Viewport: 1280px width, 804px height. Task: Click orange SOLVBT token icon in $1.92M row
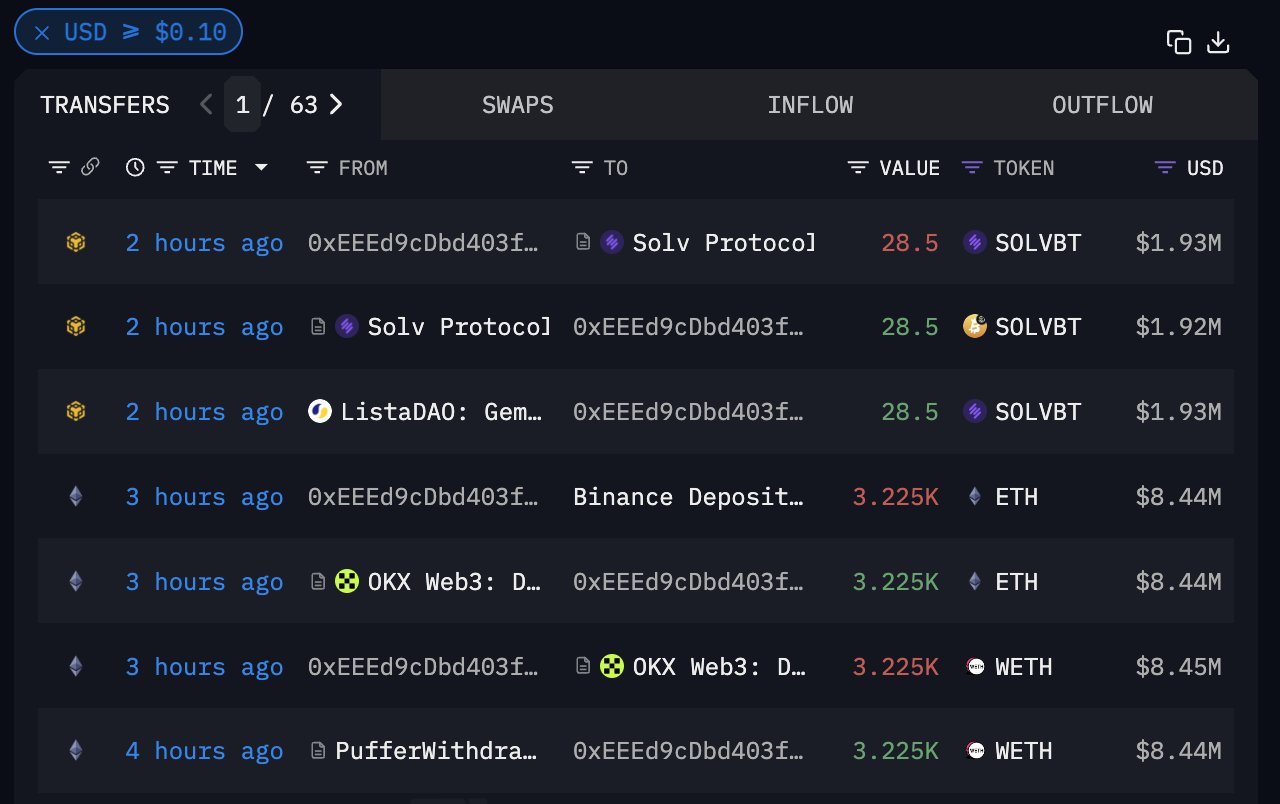975,326
